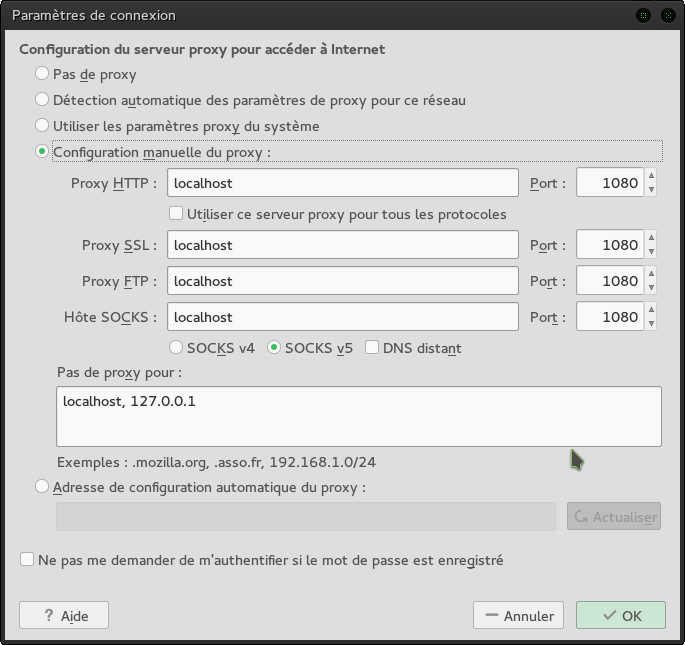Click the Proxy SSL host field
Screen dimensions: 685x645
click(x=342, y=245)
